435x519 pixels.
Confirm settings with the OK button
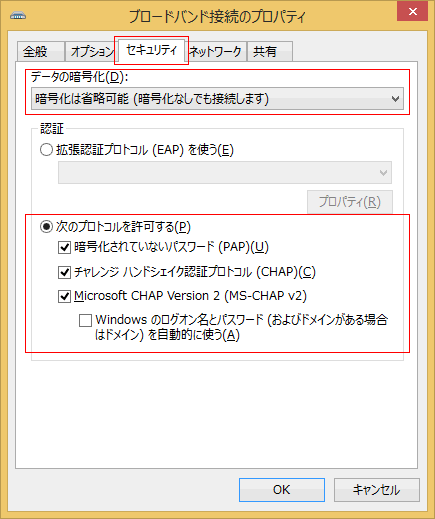pos(282,490)
